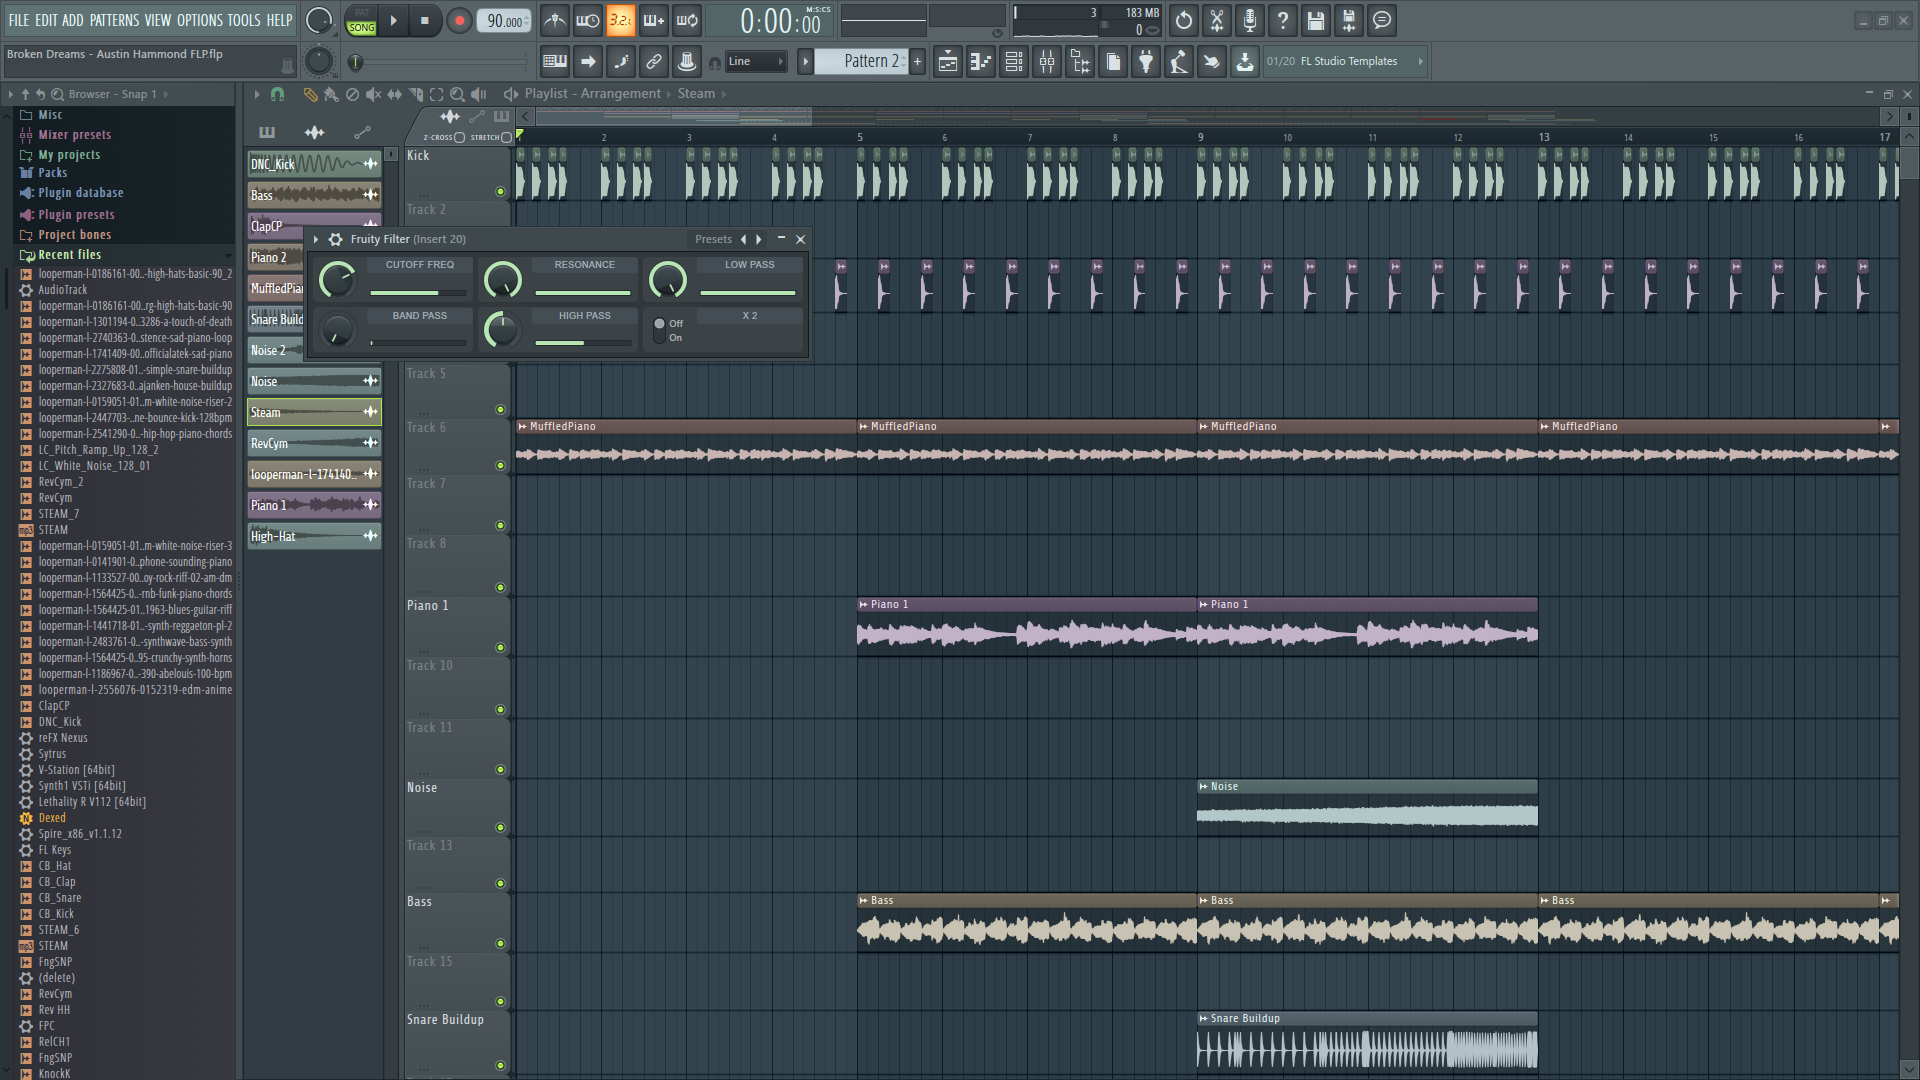This screenshot has height=1080, width=1920.
Task: Open the channel rack icon
Action: pyautogui.click(x=1014, y=62)
